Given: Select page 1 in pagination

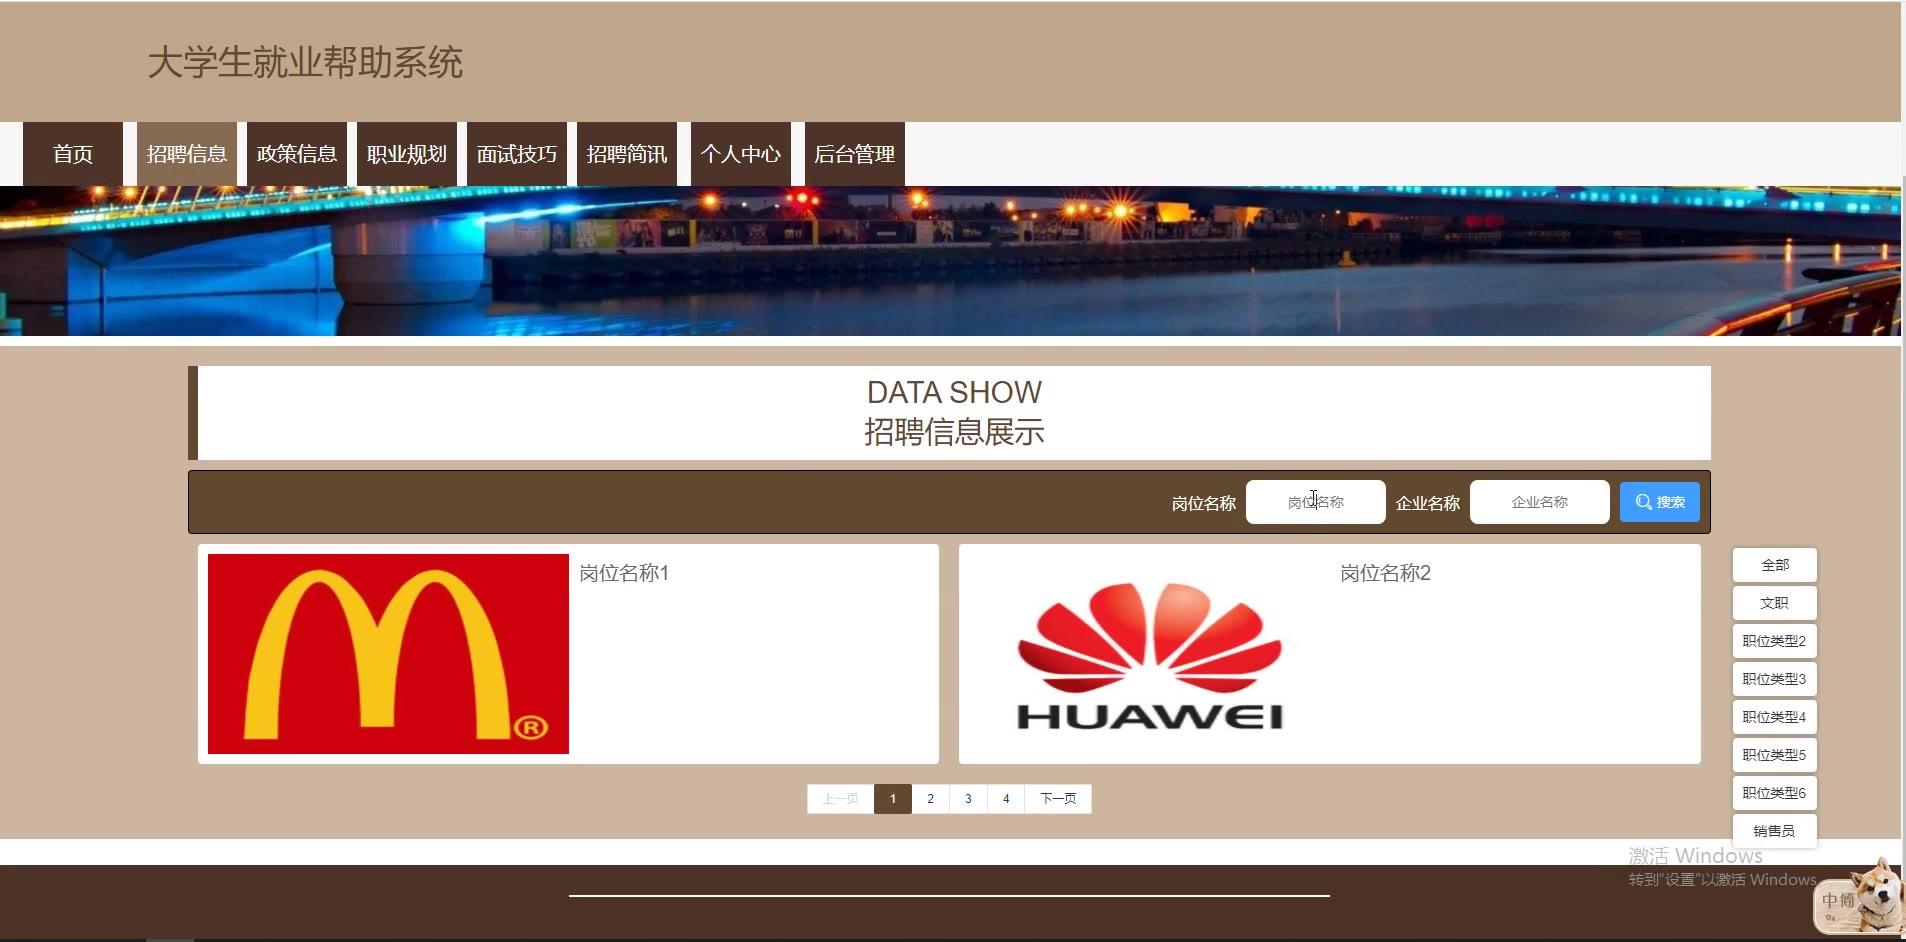Looking at the screenshot, I should click(893, 799).
